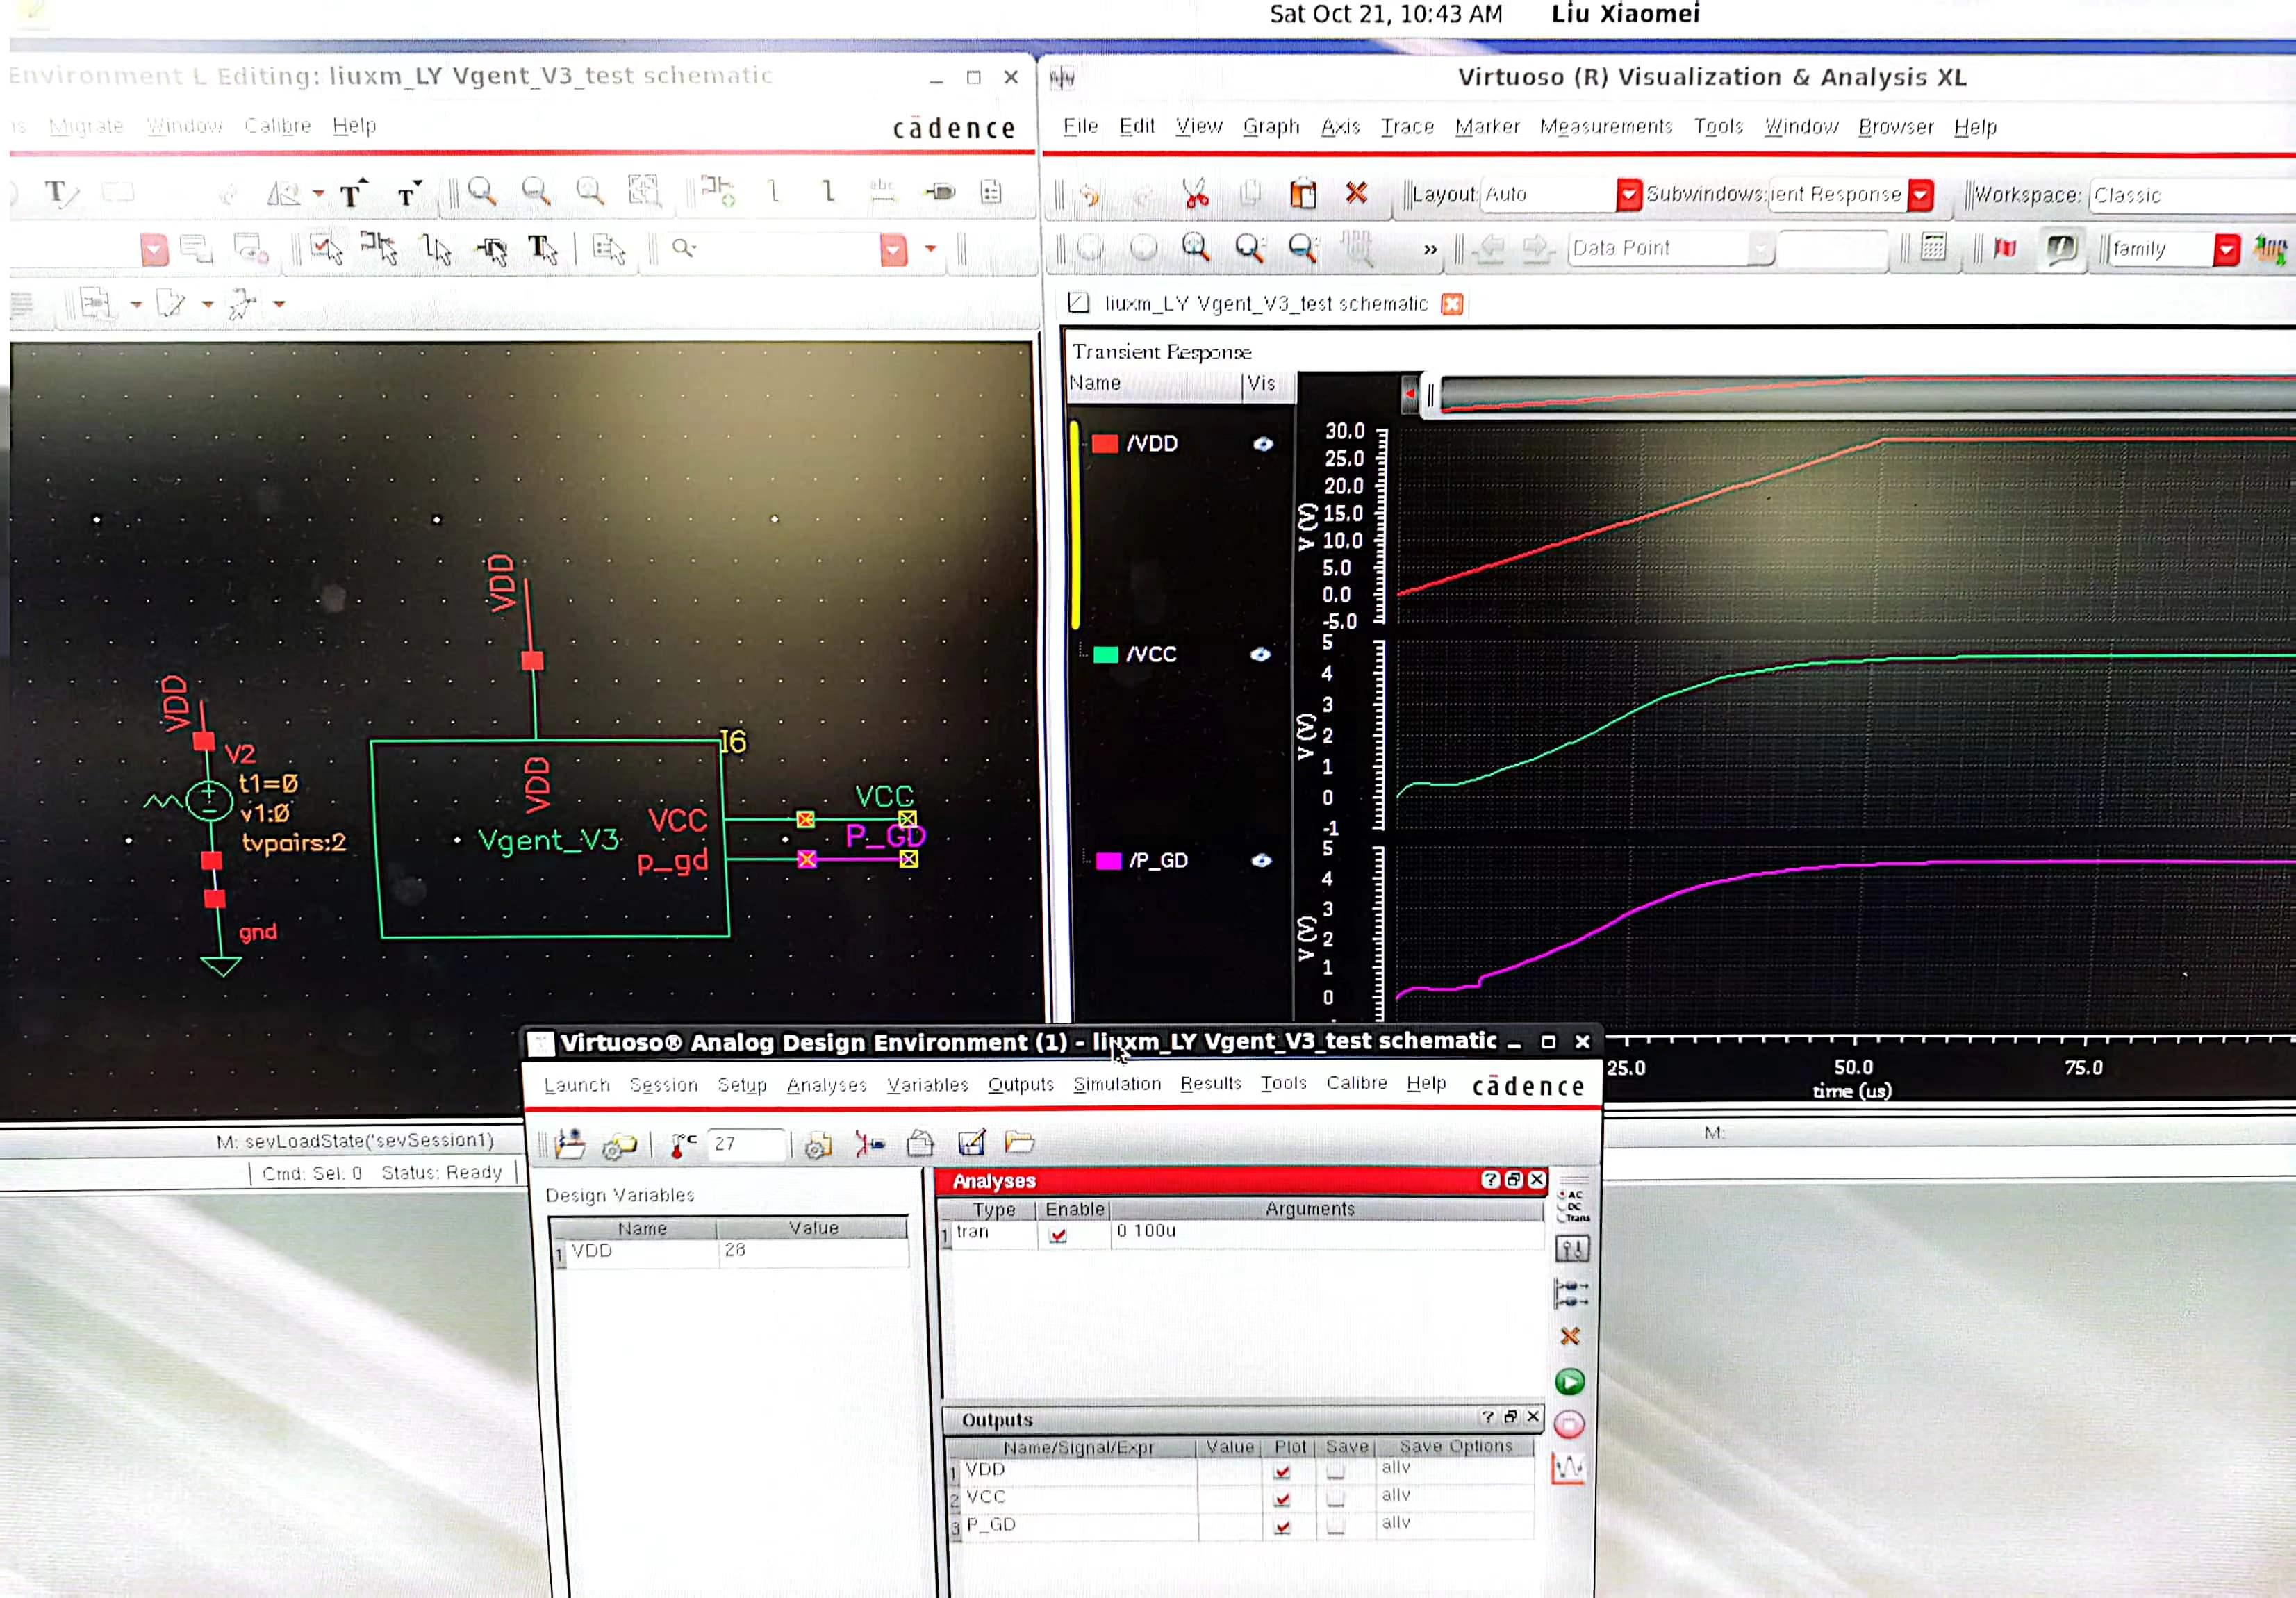
Task: Open the Measurements menu
Action: point(1605,127)
